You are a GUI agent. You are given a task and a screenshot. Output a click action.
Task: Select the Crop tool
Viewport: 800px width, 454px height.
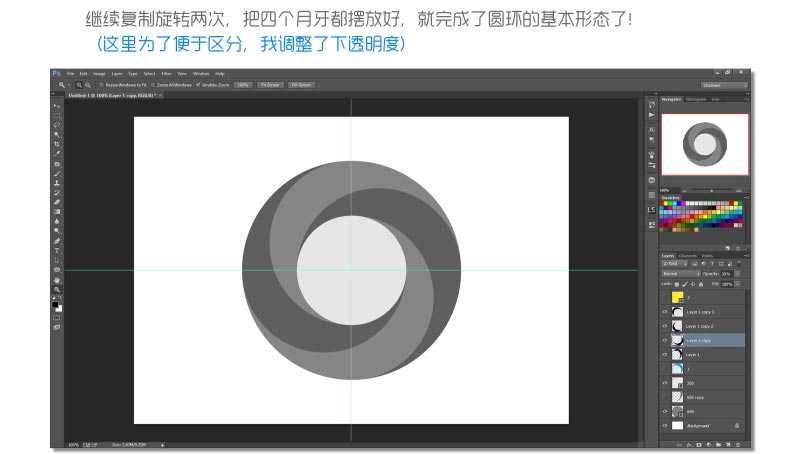(57, 144)
